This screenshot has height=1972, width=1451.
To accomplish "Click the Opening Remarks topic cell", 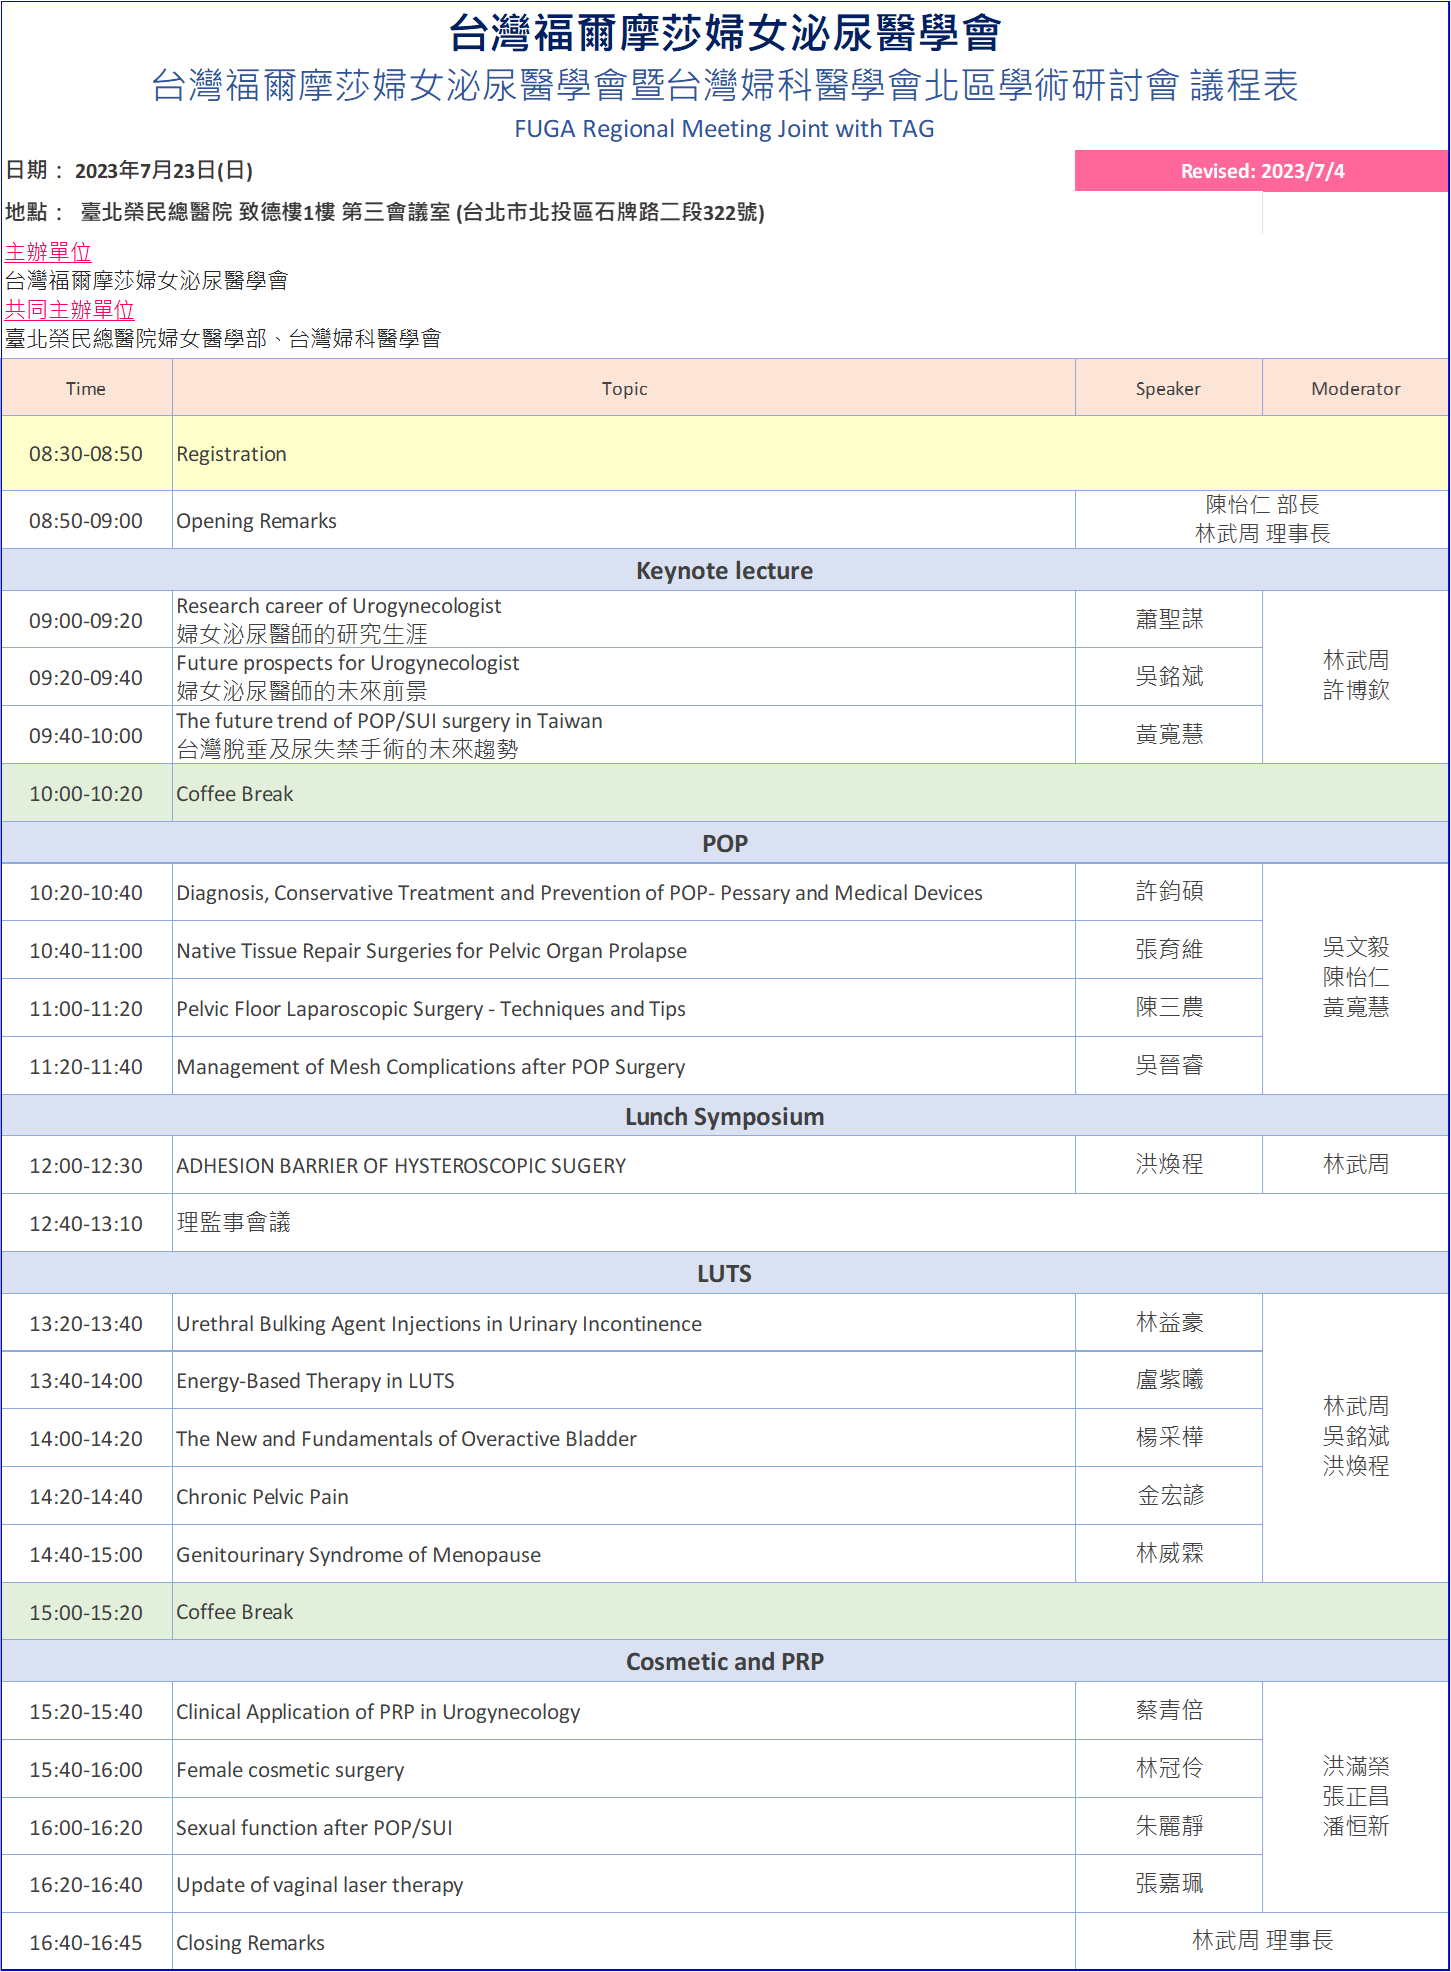I will (x=256, y=521).
